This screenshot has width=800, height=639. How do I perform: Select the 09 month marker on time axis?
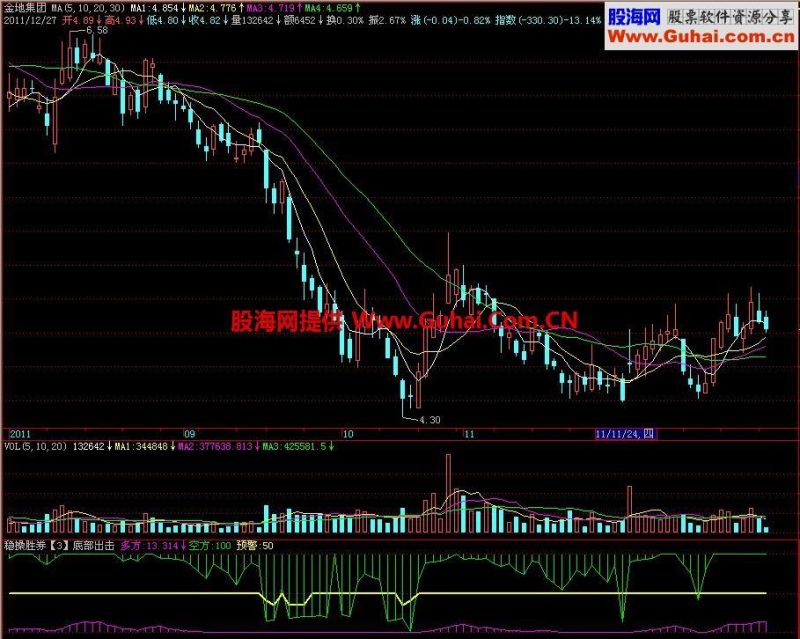(190, 434)
